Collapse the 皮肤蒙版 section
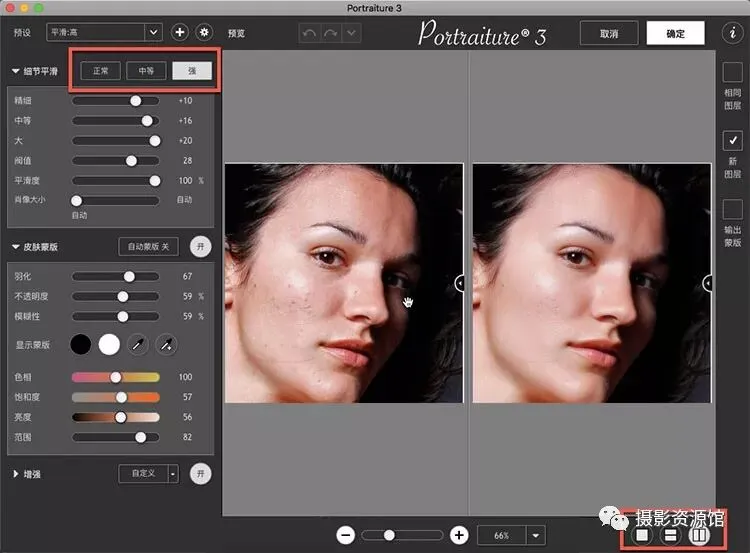This screenshot has height=553, width=750. [16, 247]
